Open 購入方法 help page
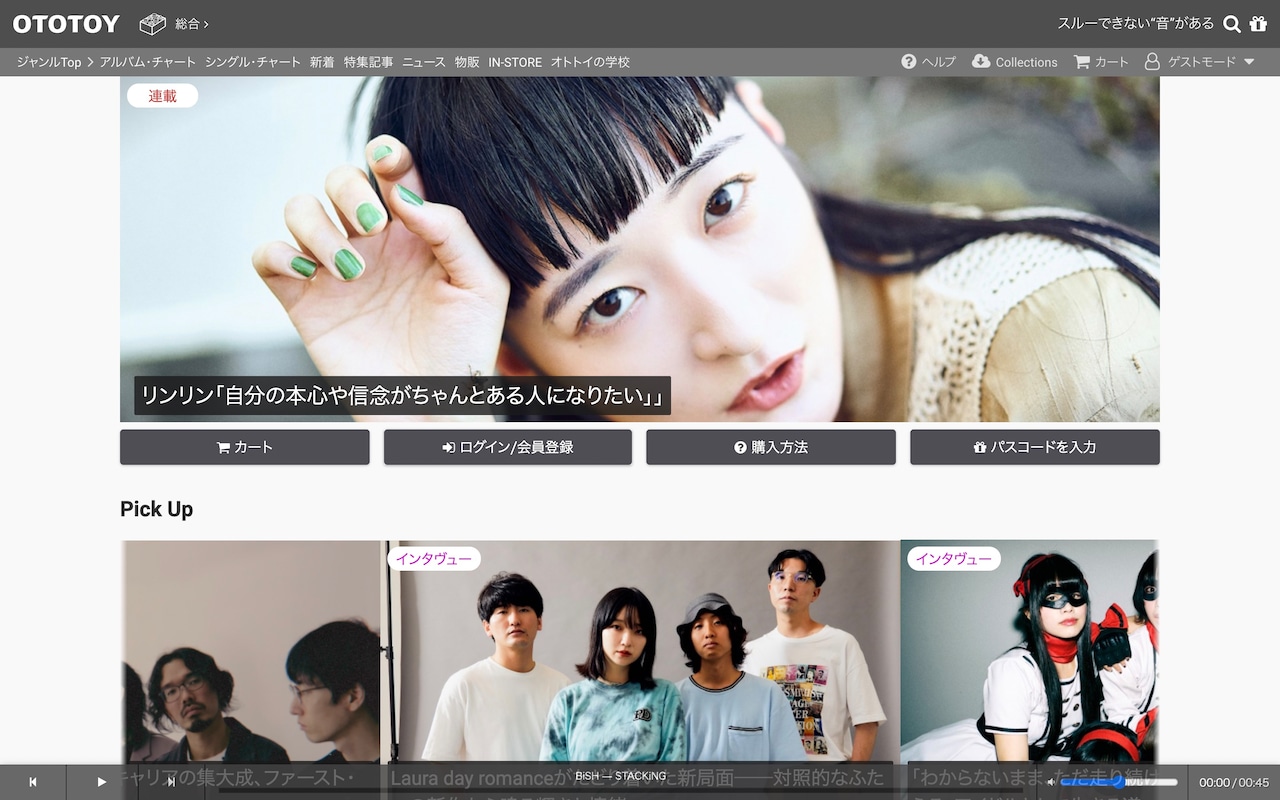This screenshot has width=1280, height=800. [x=771, y=447]
